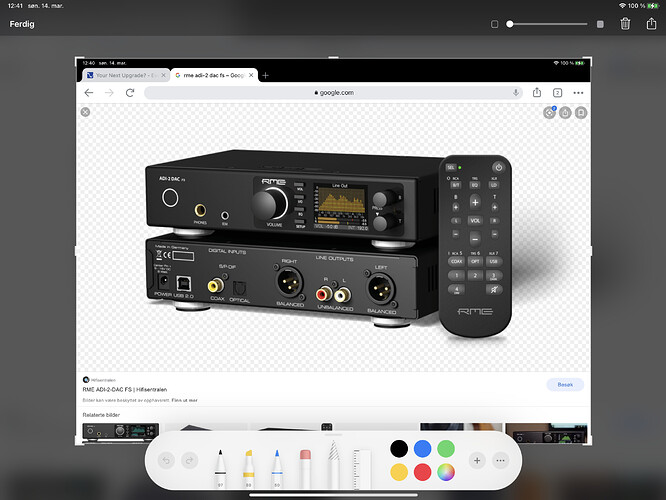666x500 pixels.
Task: Tap the top-right crop corner handle
Action: 589,59
